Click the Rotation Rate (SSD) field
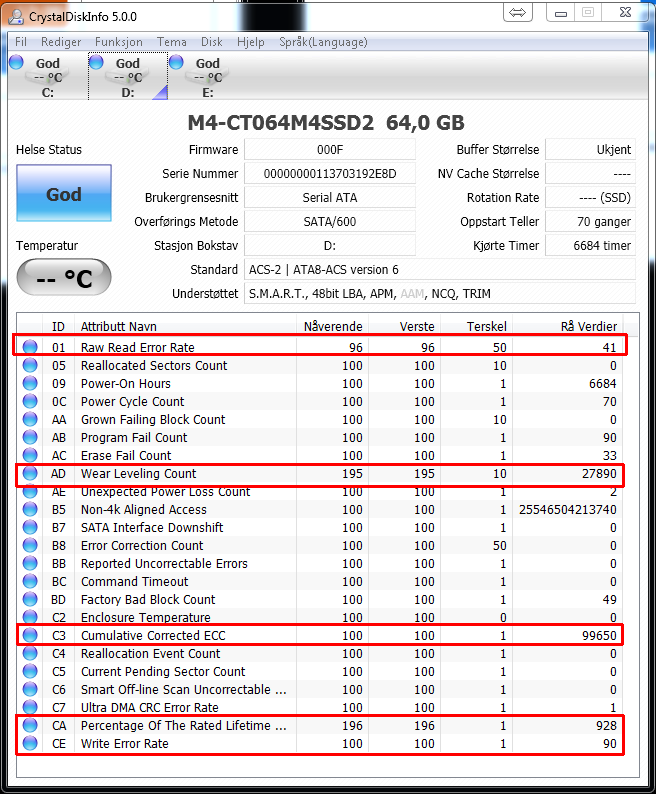The image size is (656, 794). pyautogui.click(x=590, y=197)
